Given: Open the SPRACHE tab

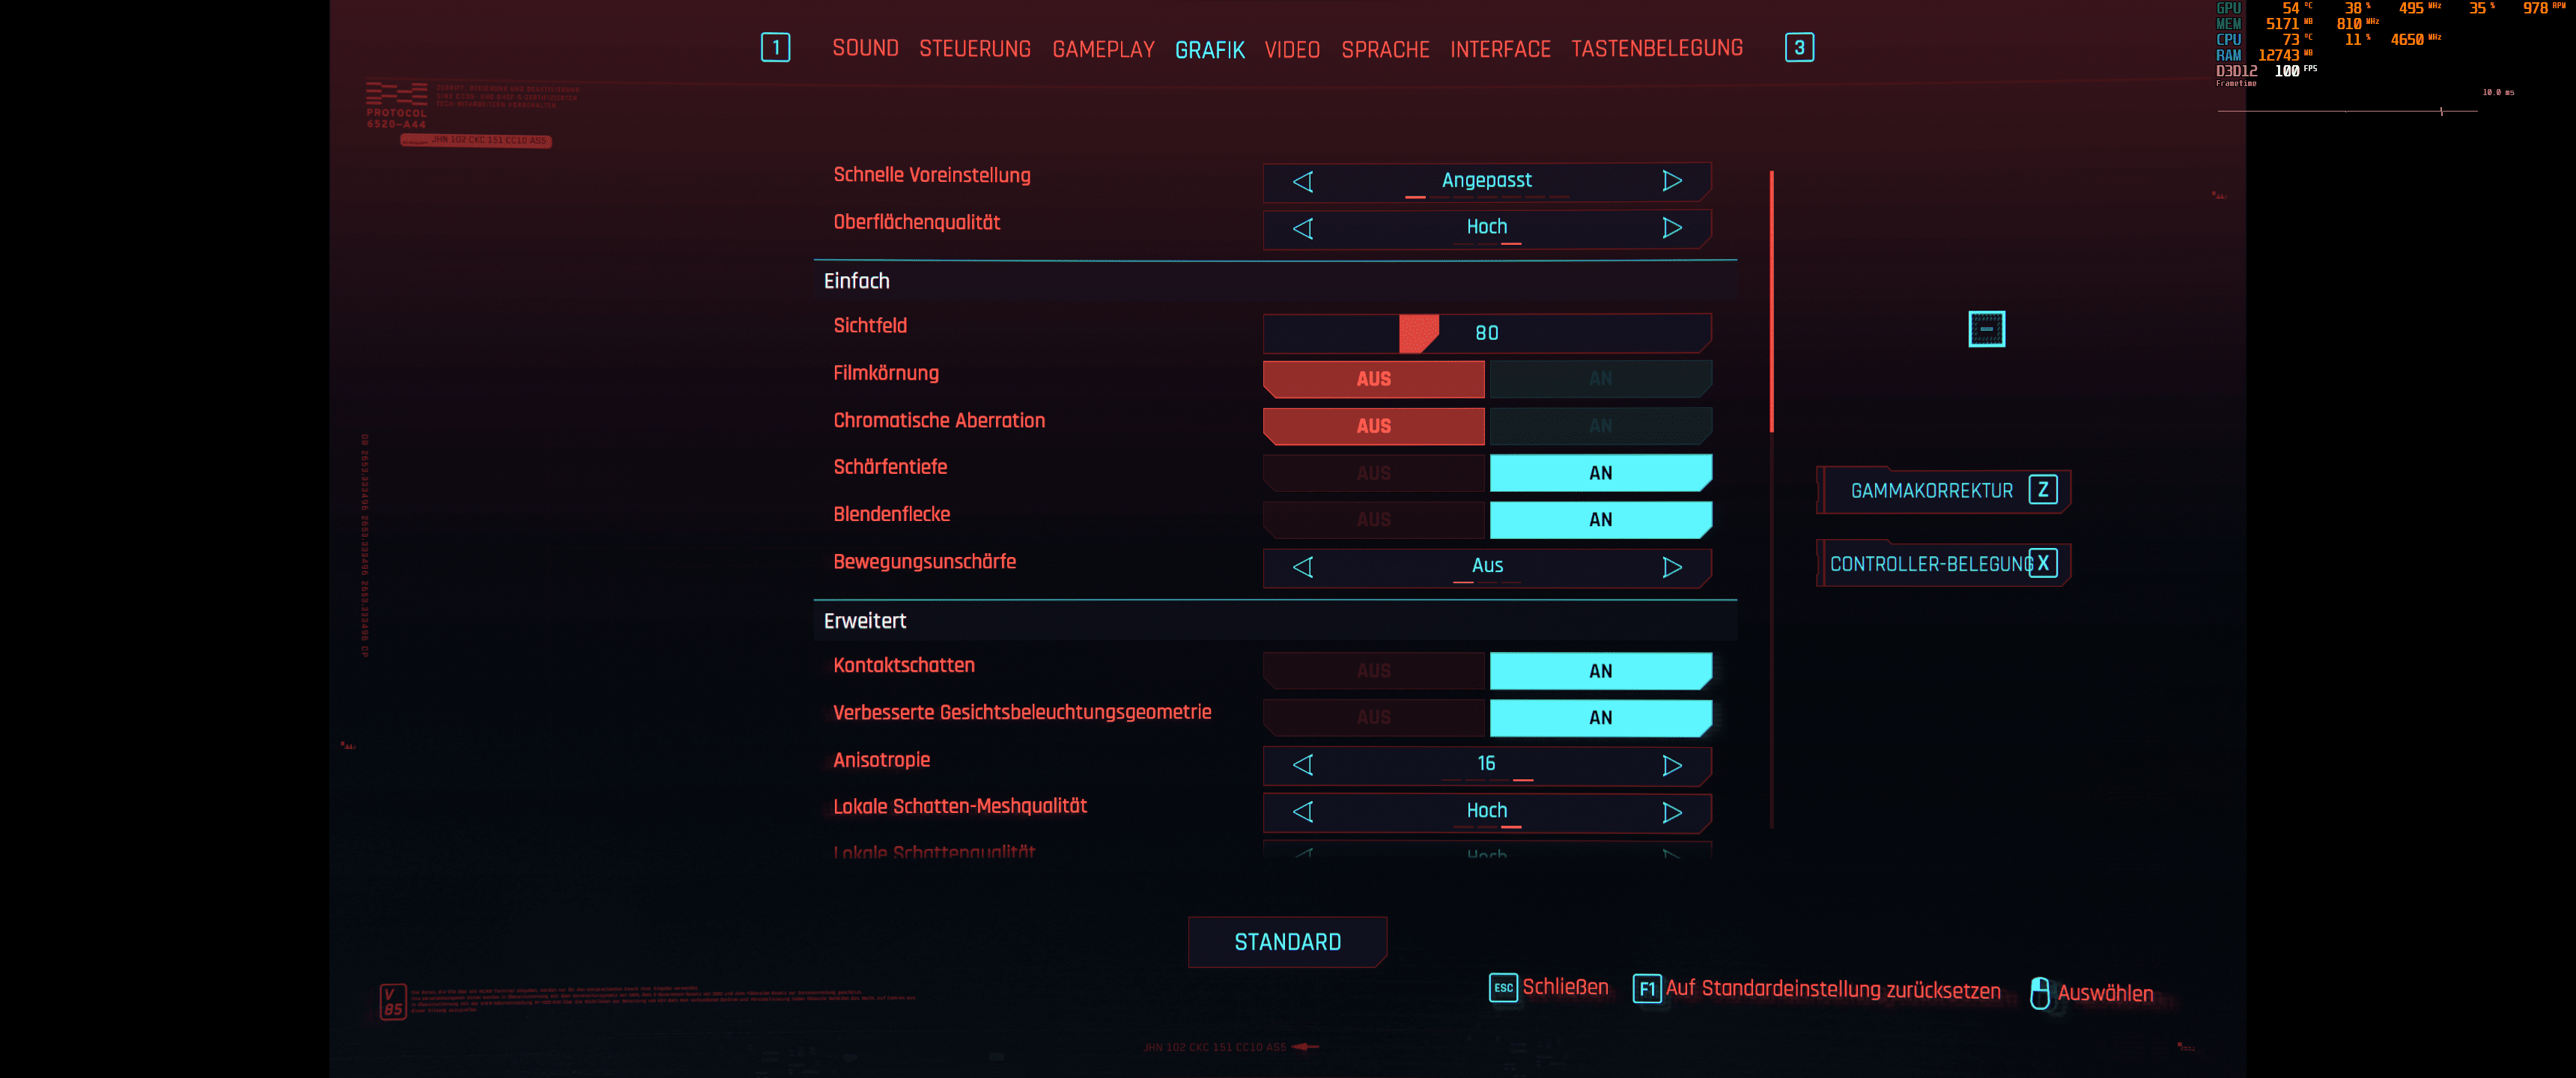Looking at the screenshot, I should pos(1385,49).
